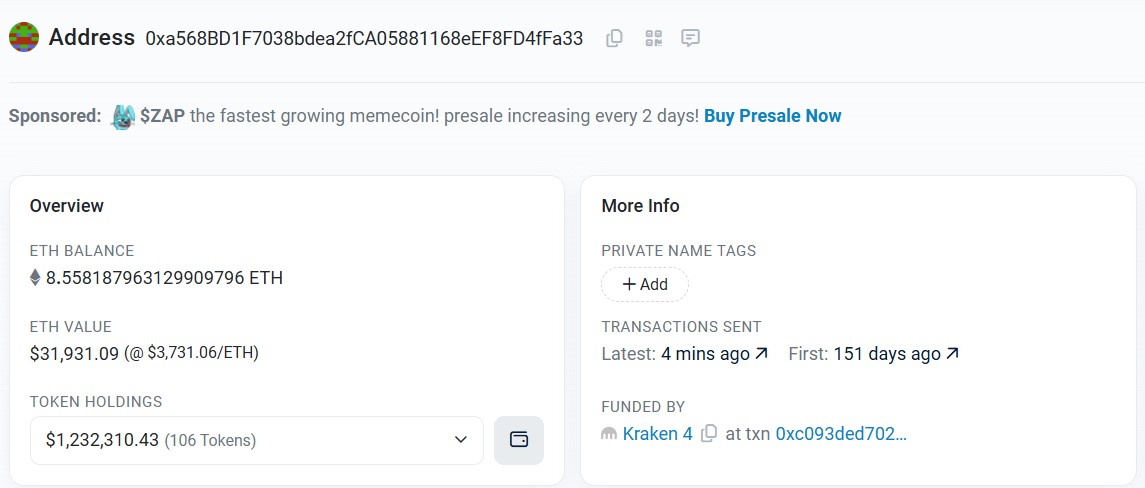Open arrow next to first transaction
Viewport: 1145px width, 488px height.
coord(952,354)
